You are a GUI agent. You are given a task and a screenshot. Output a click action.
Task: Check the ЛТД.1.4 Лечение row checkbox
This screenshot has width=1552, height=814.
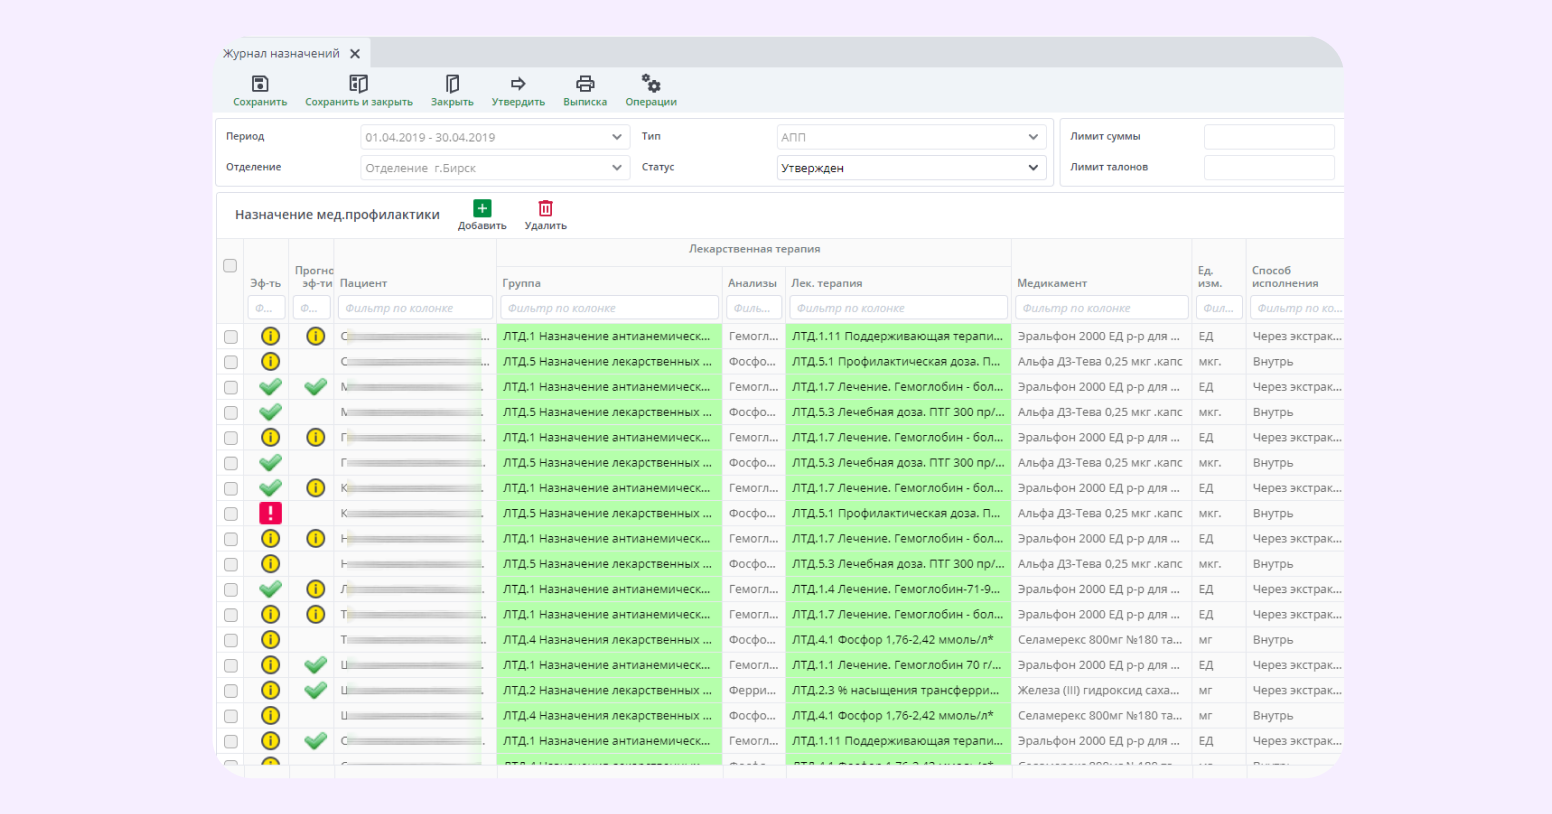point(231,590)
